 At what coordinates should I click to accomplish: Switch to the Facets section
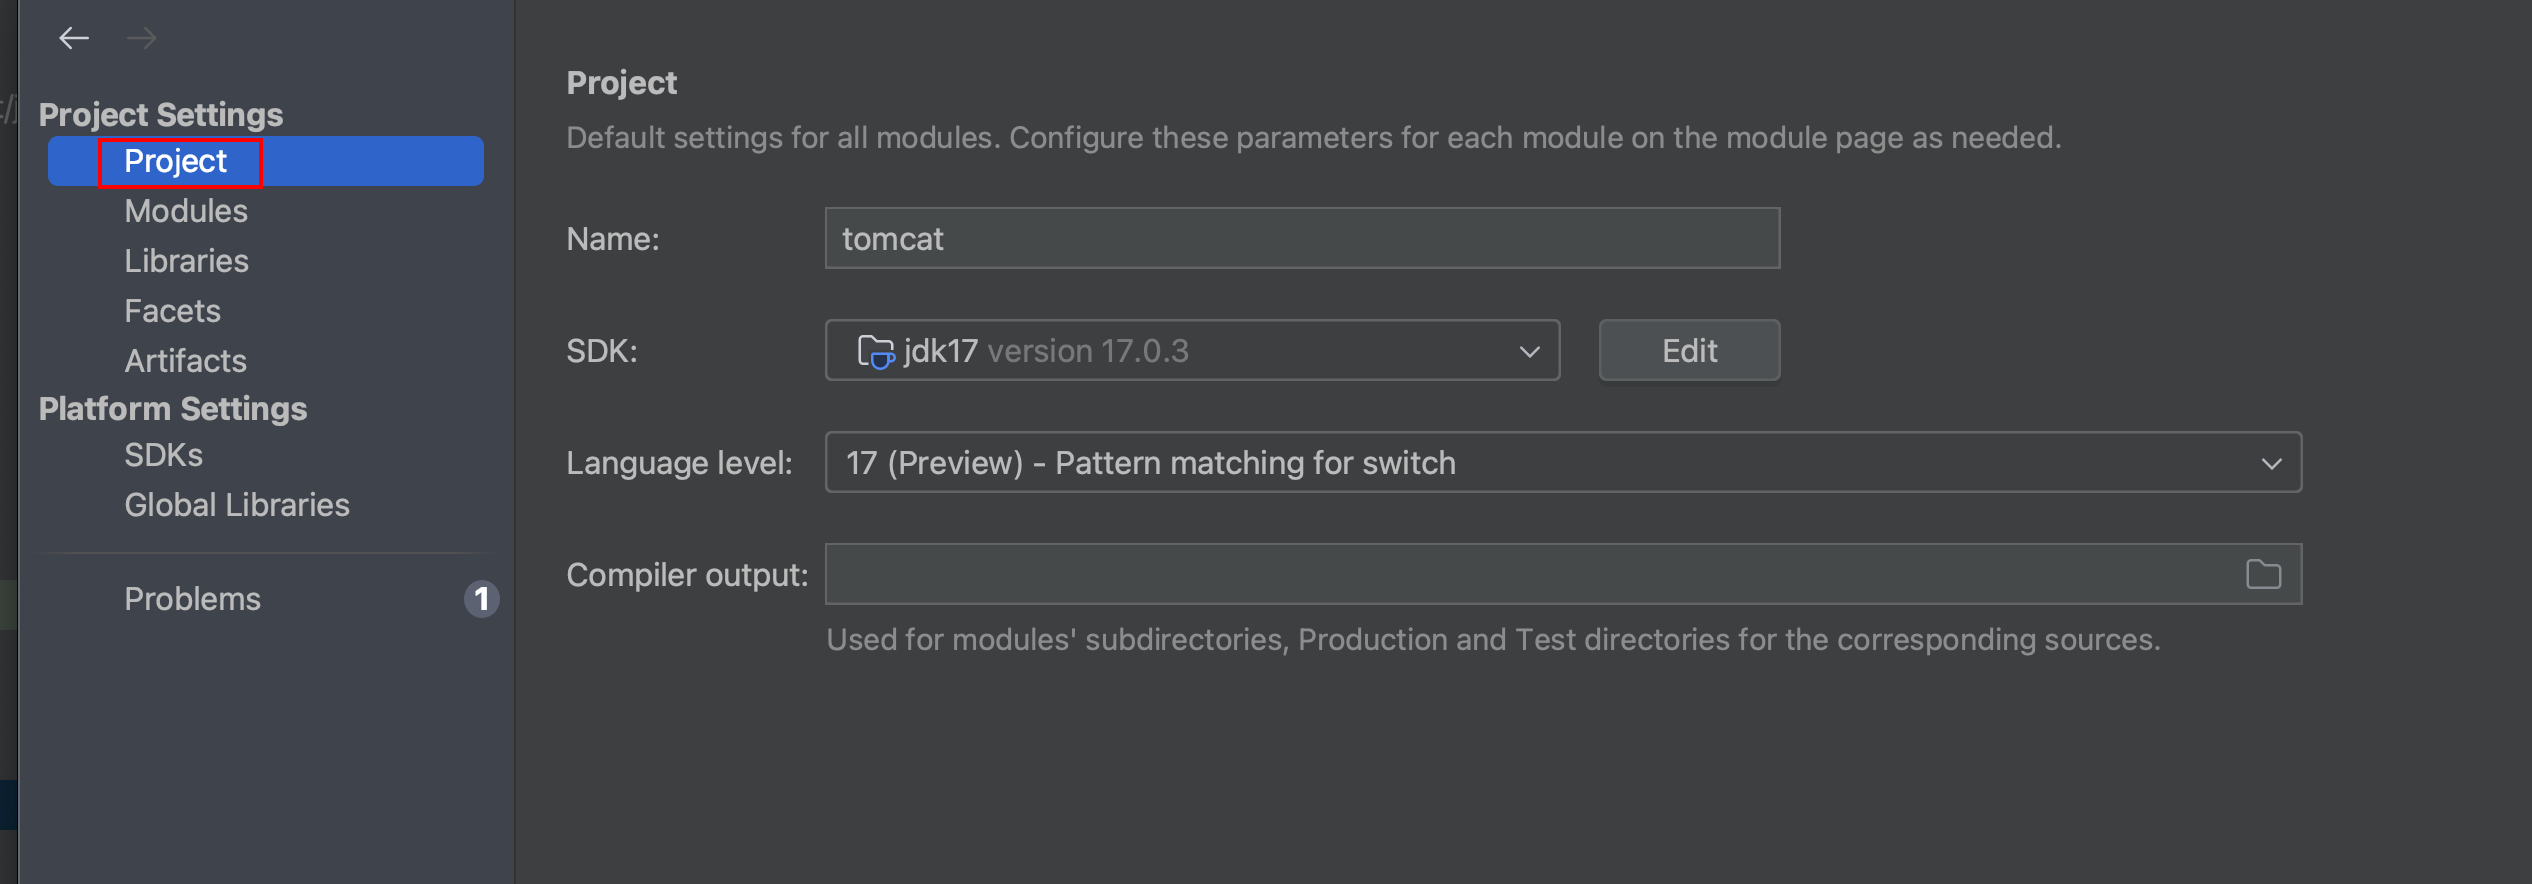point(172,312)
